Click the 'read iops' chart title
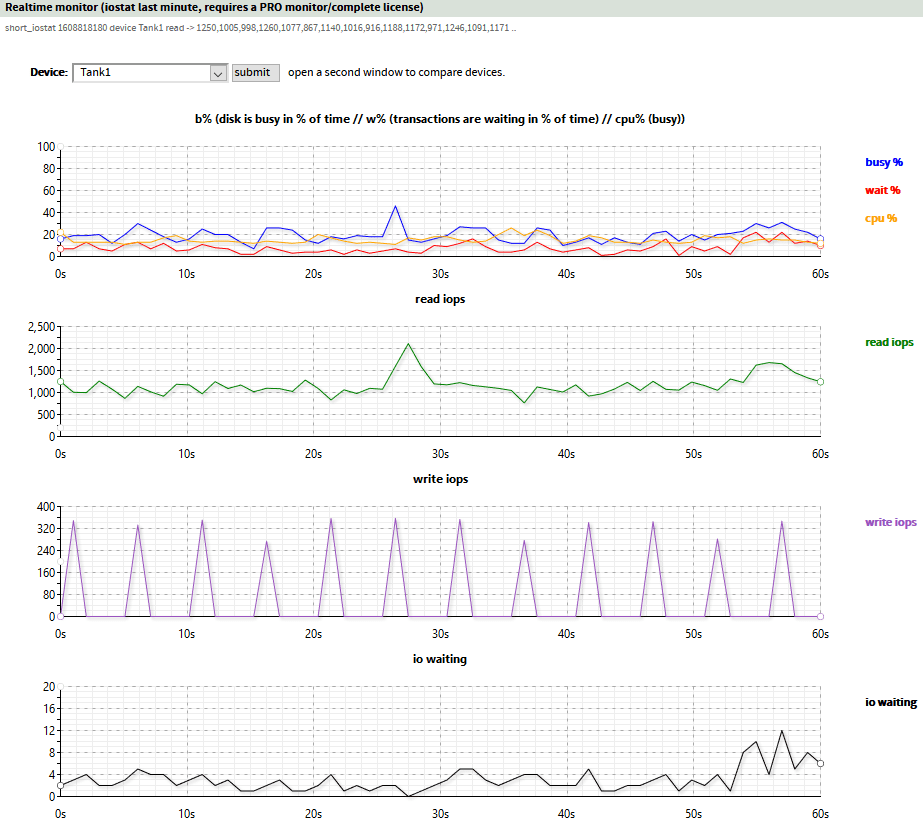 pyautogui.click(x=440, y=299)
